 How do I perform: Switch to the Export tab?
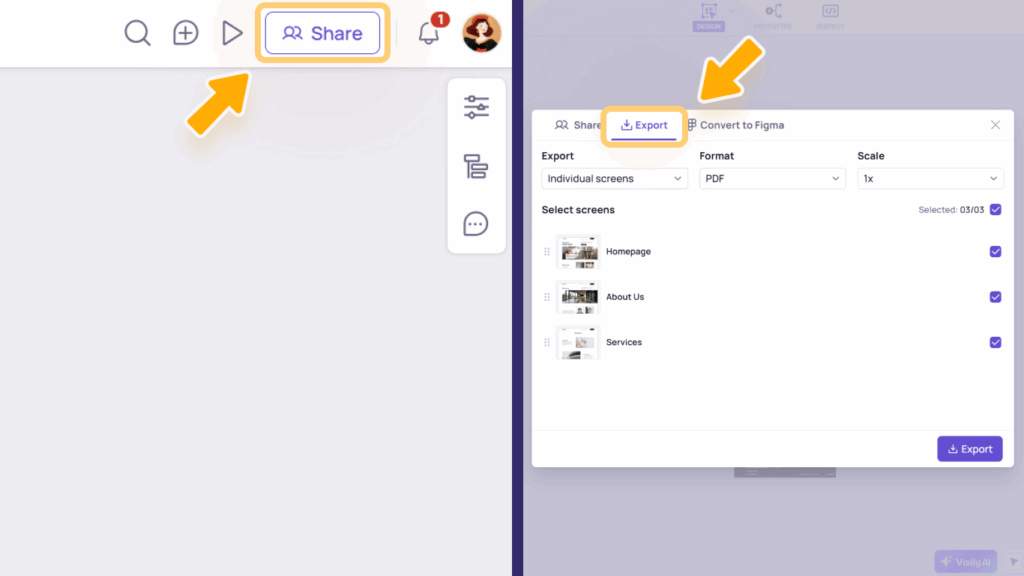click(644, 125)
